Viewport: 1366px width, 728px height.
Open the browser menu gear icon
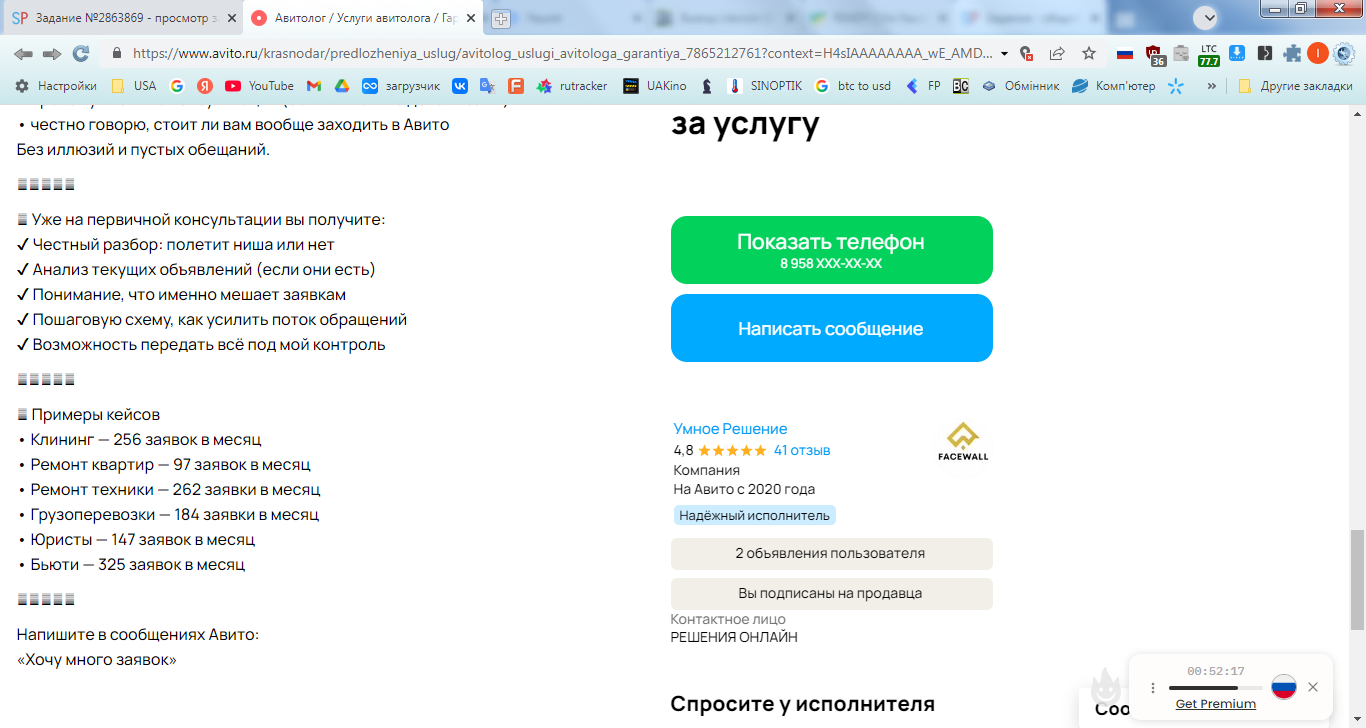[x=1343, y=54]
